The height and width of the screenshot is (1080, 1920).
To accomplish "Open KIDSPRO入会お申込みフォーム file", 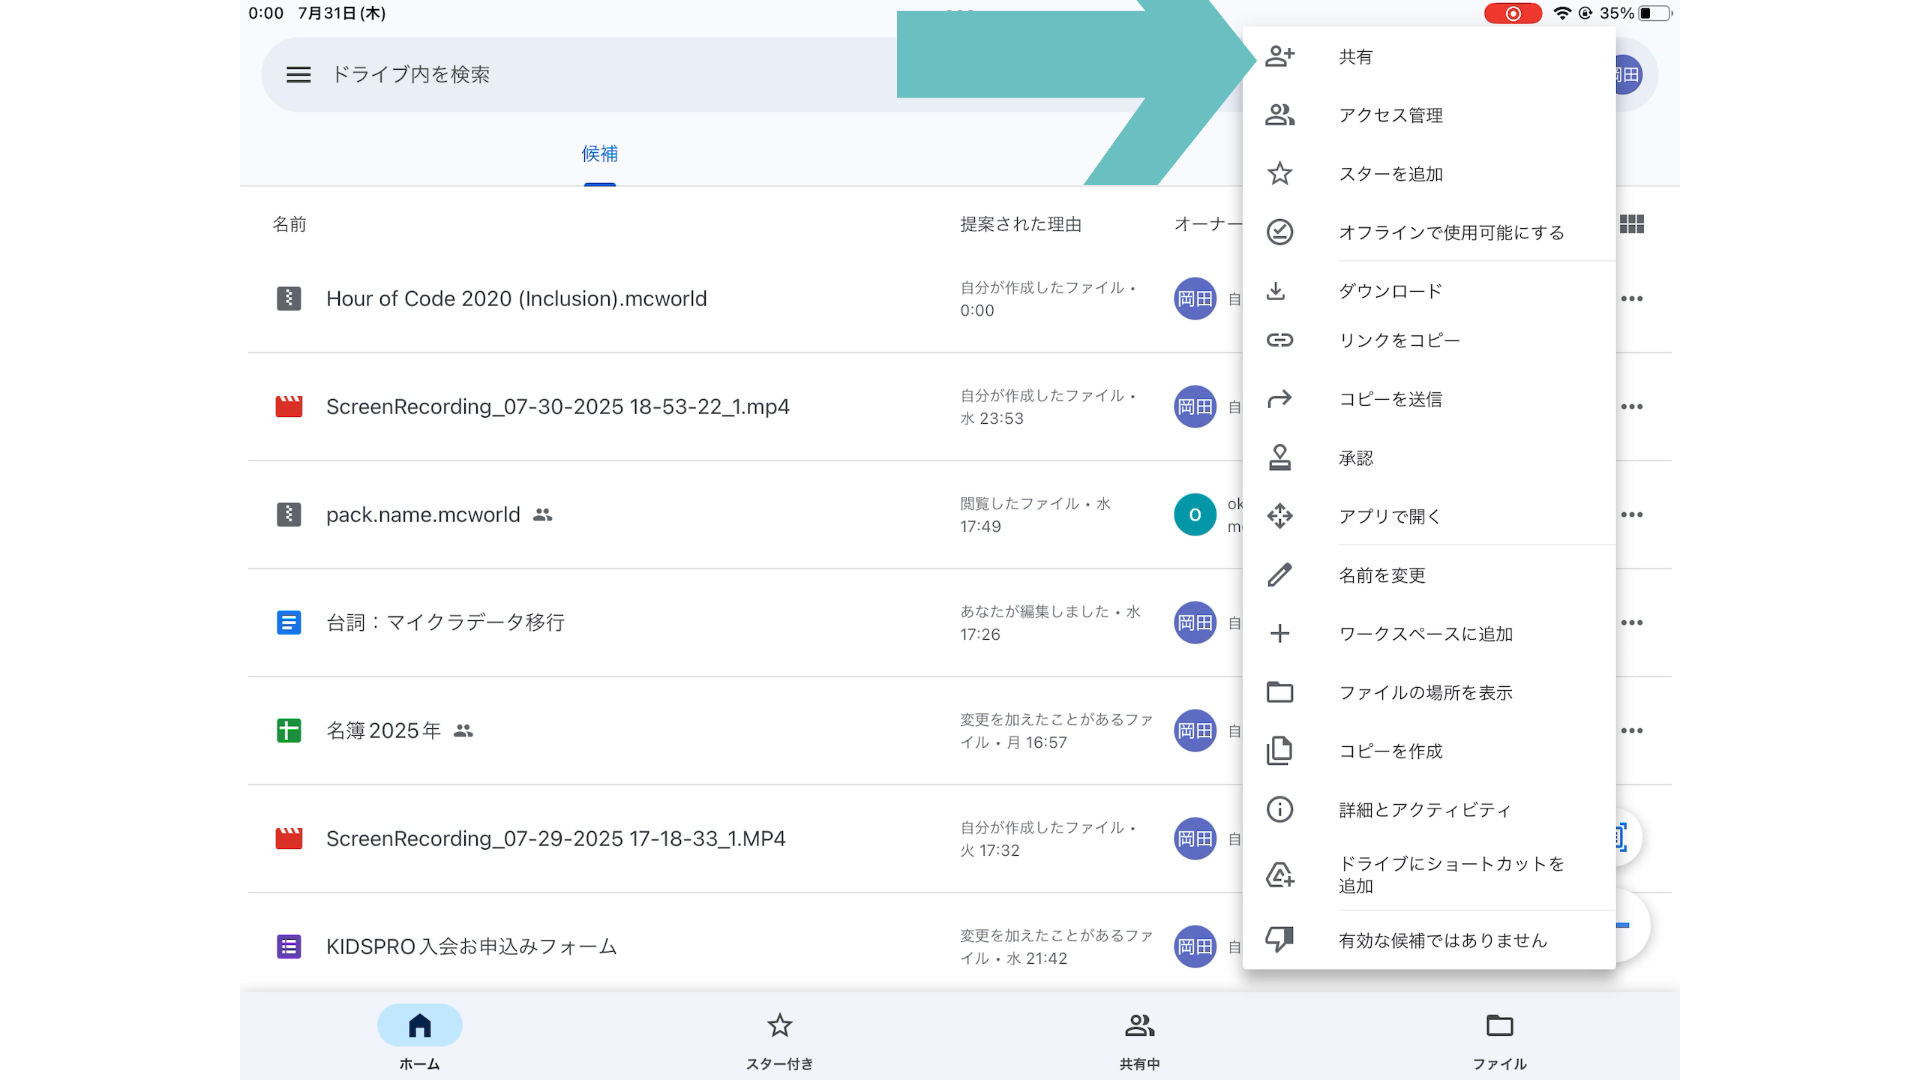I will [x=471, y=947].
